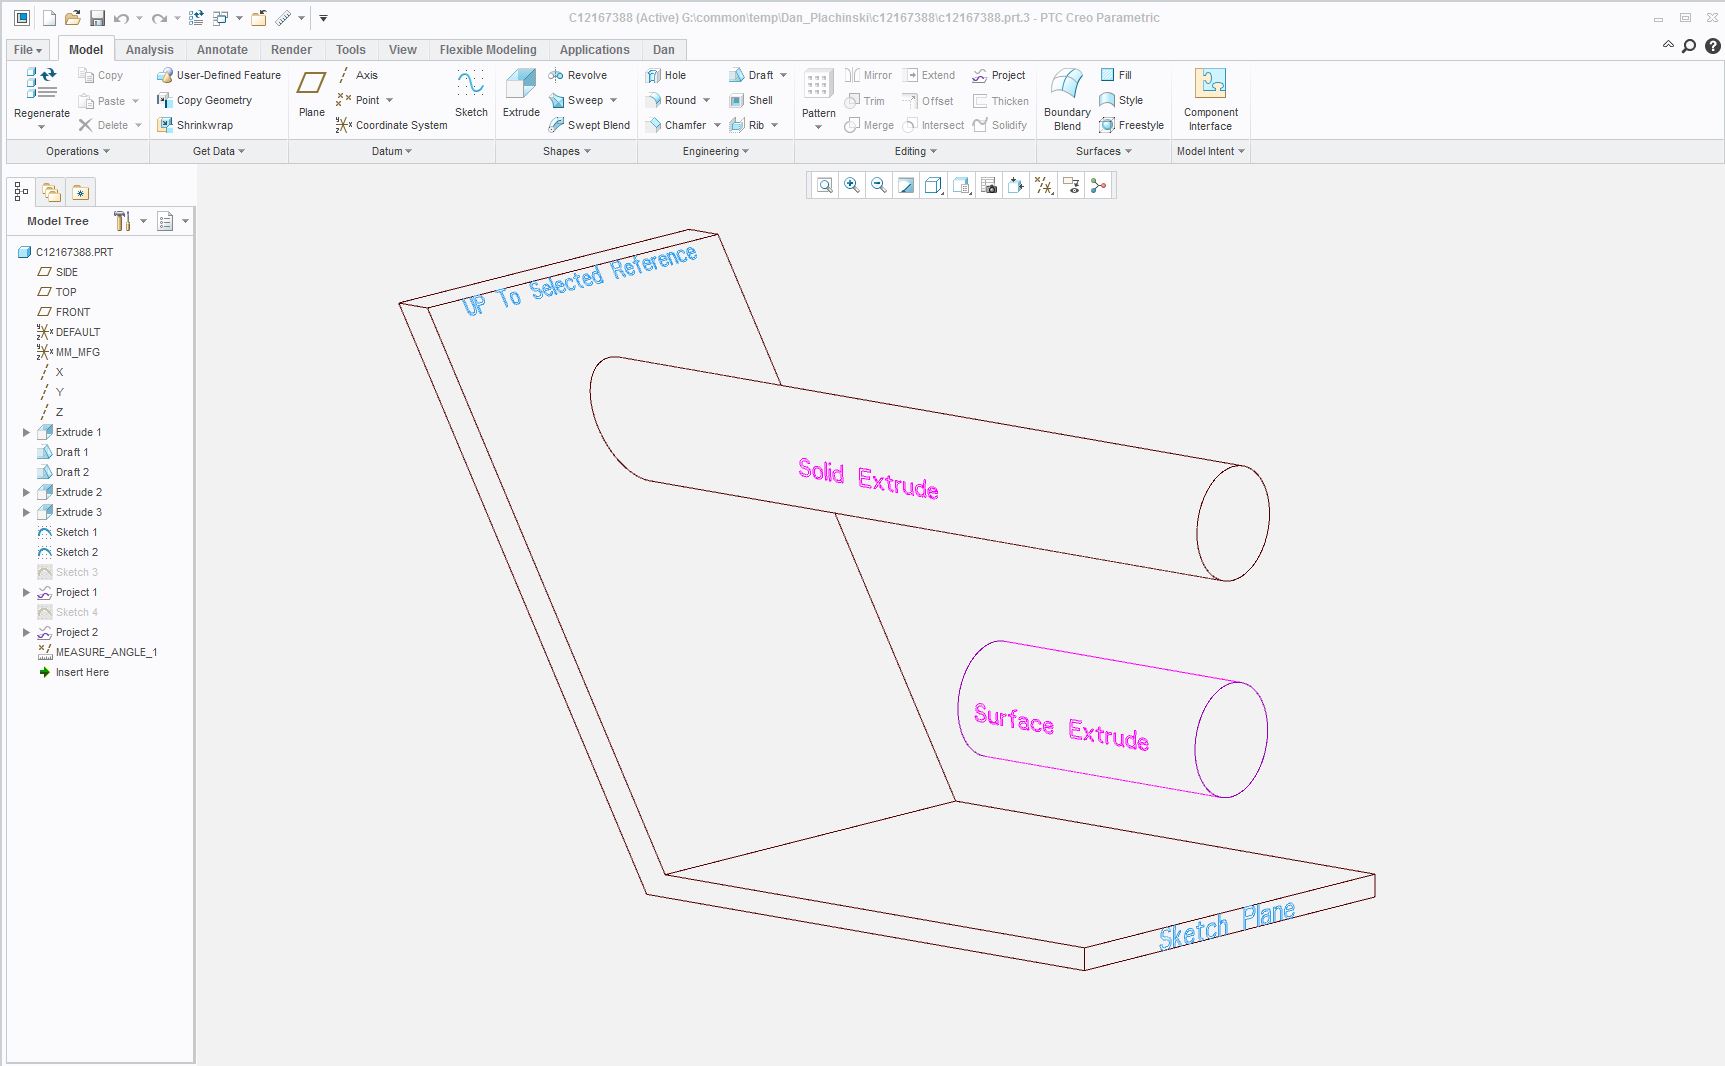The height and width of the screenshot is (1066, 1725).
Task: Click the Regenerate icon
Action: [41, 90]
